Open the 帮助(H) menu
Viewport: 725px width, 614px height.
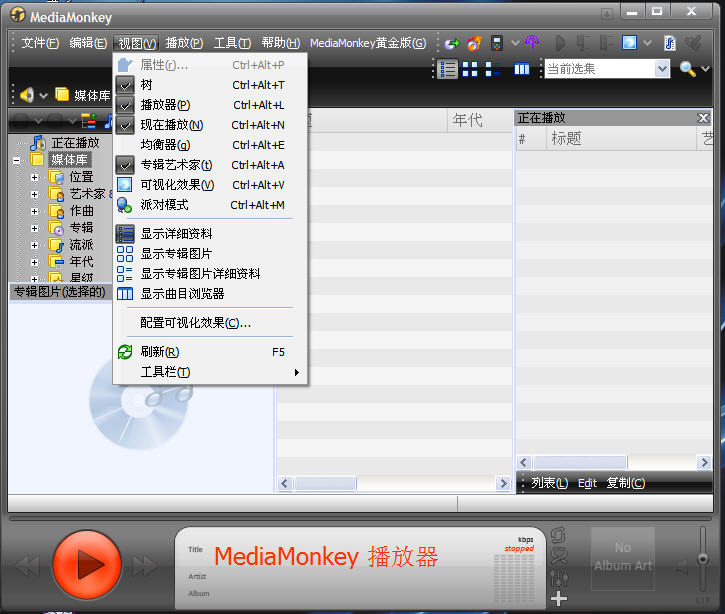click(x=281, y=43)
